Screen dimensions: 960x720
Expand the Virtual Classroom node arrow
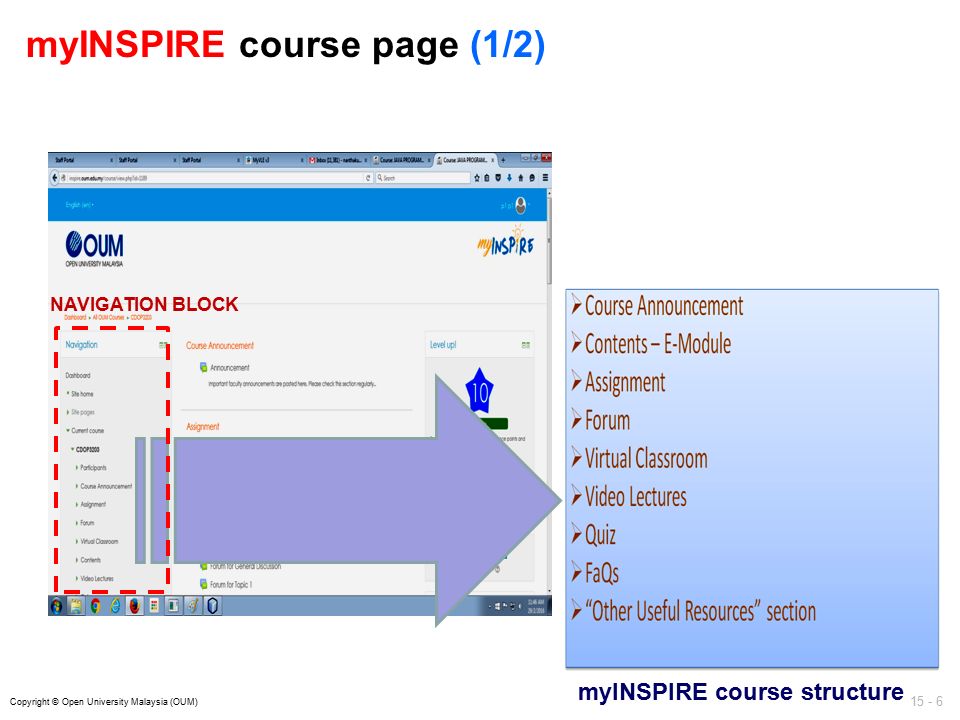click(x=77, y=541)
